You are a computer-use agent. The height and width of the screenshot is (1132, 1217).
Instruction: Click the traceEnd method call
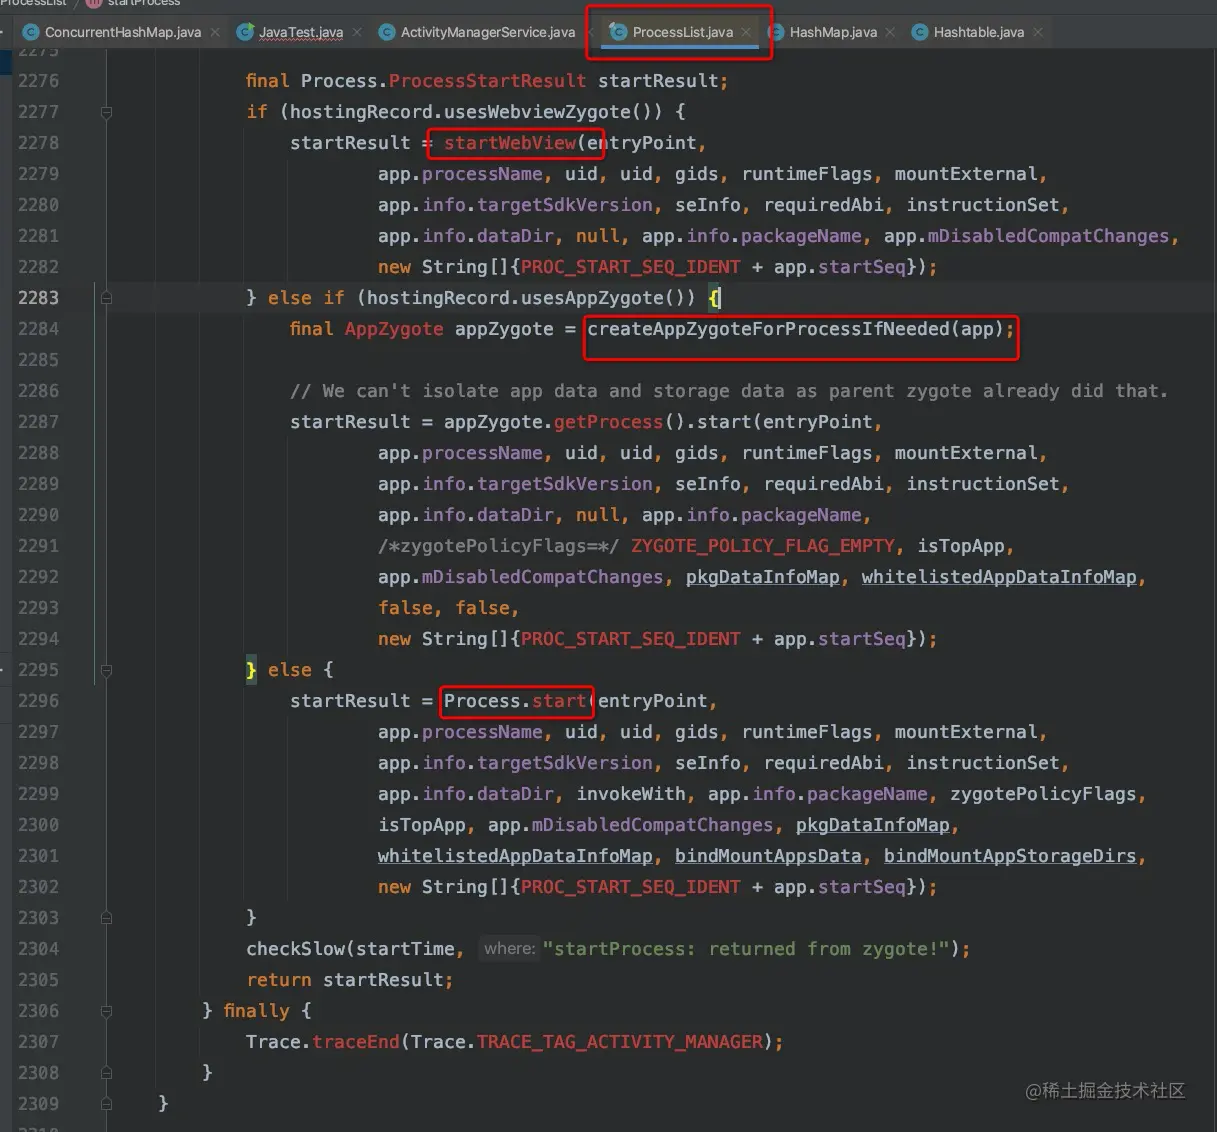tap(355, 1042)
